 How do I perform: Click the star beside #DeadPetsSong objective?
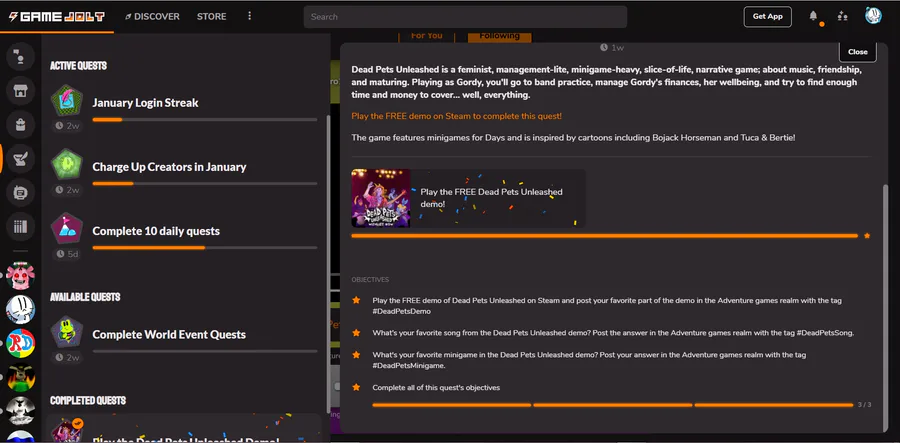point(356,333)
